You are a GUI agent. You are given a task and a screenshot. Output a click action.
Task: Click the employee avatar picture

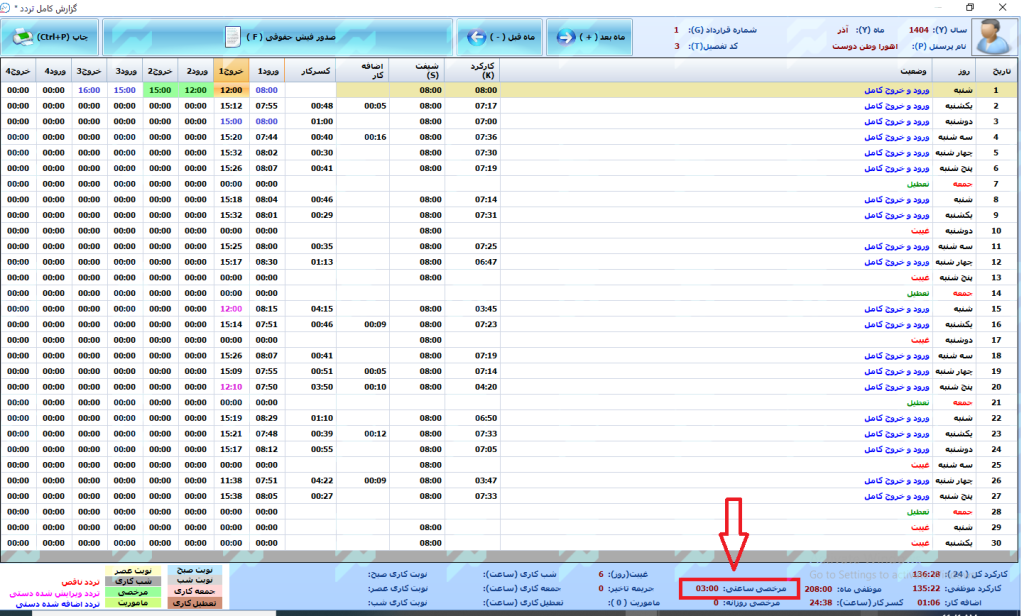tap(991, 36)
